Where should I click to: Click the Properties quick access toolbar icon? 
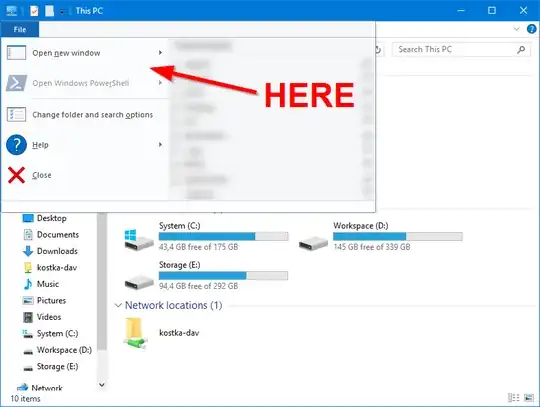(x=34, y=11)
